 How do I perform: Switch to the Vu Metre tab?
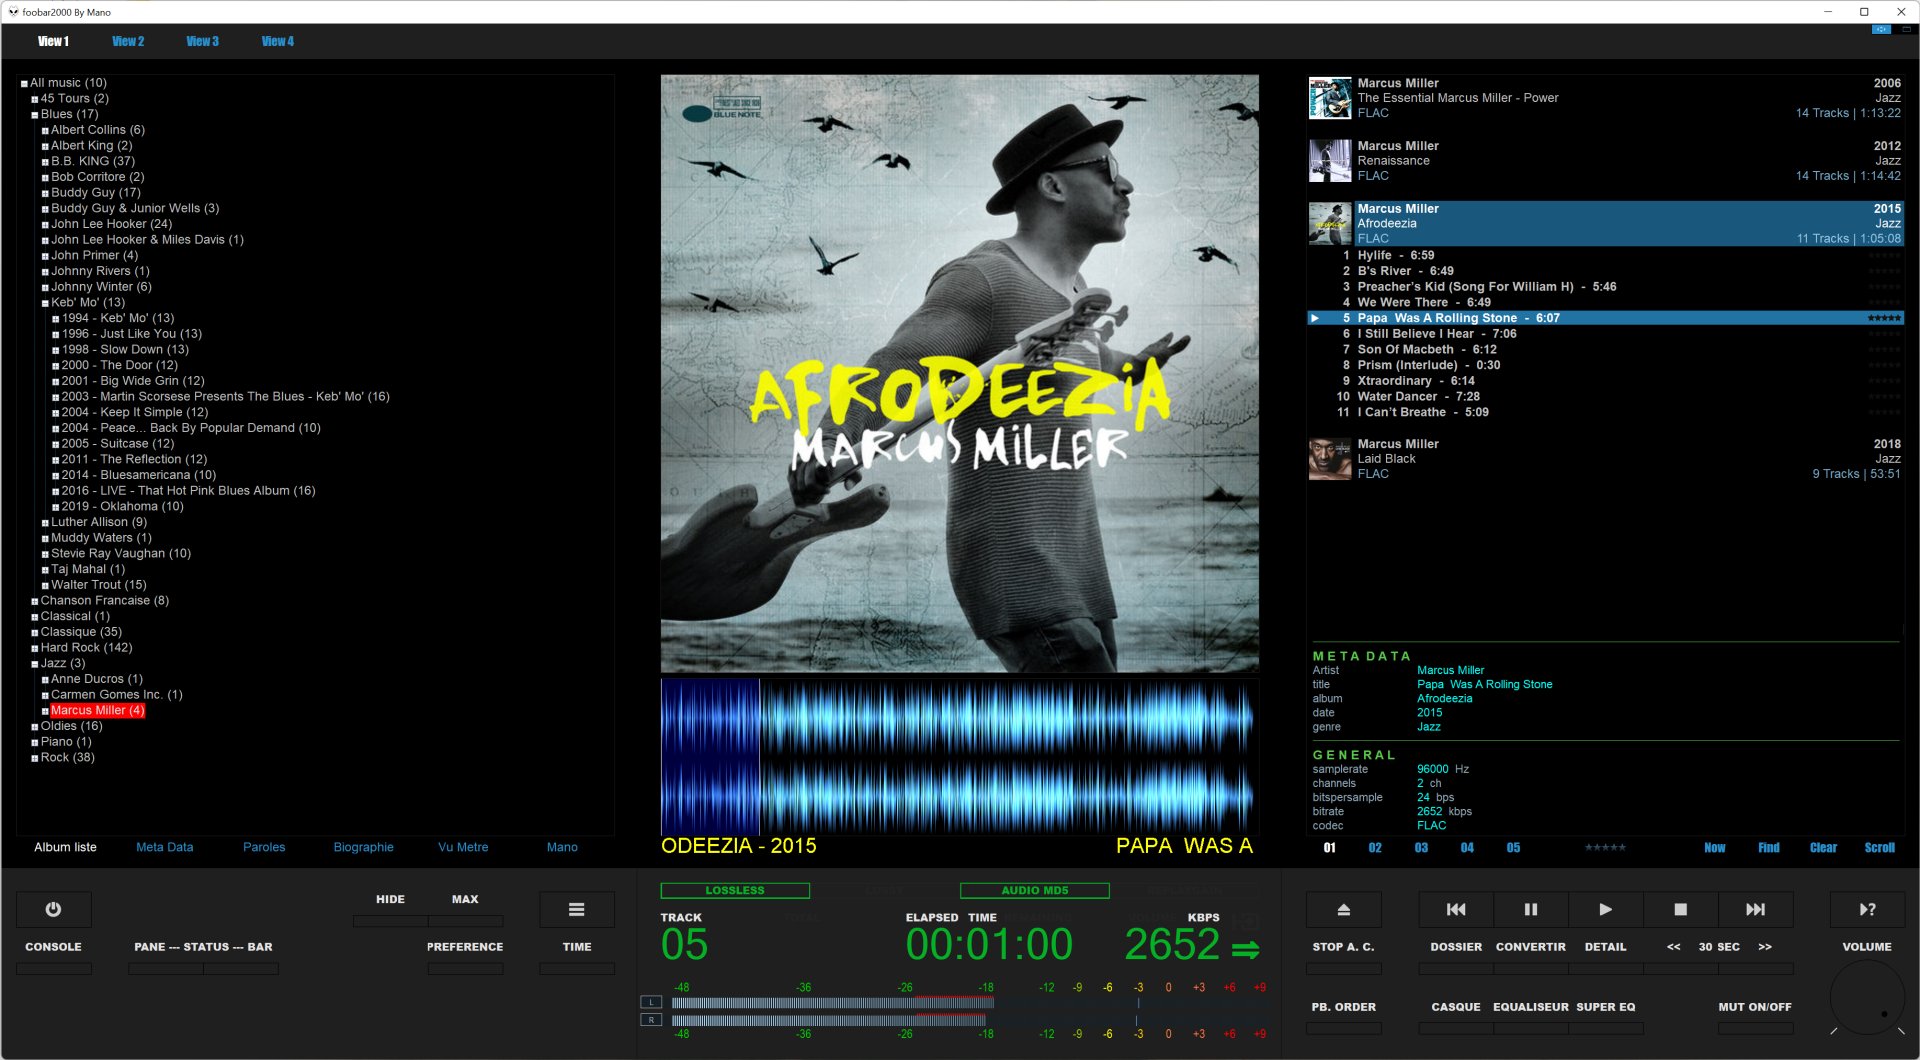coord(463,847)
